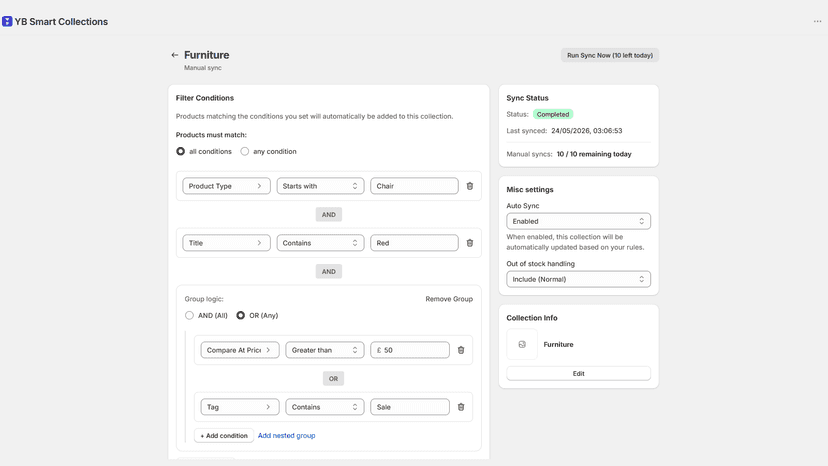Go back using arrow beside Furniture
This screenshot has height=466, width=828.
click(175, 55)
